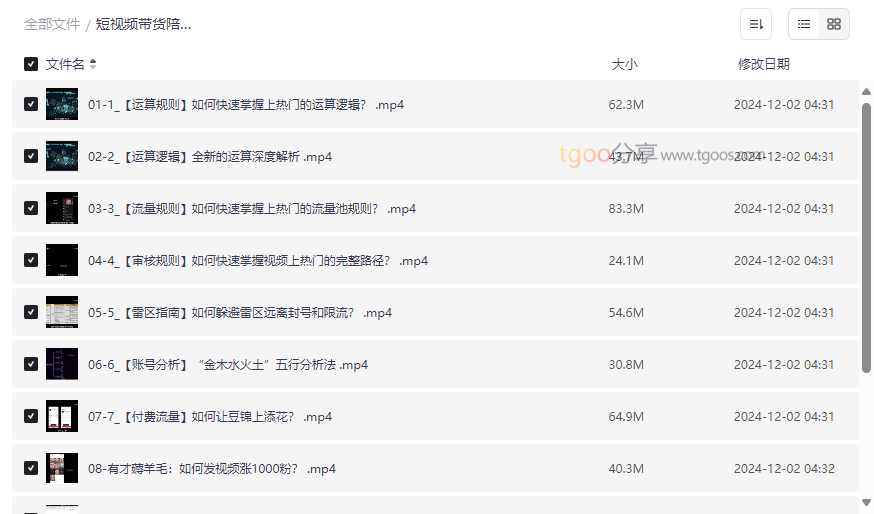Open file 08-有才薅羊毛 如何发视频涨1000粉
Screen dimensions: 874x514
(212, 469)
